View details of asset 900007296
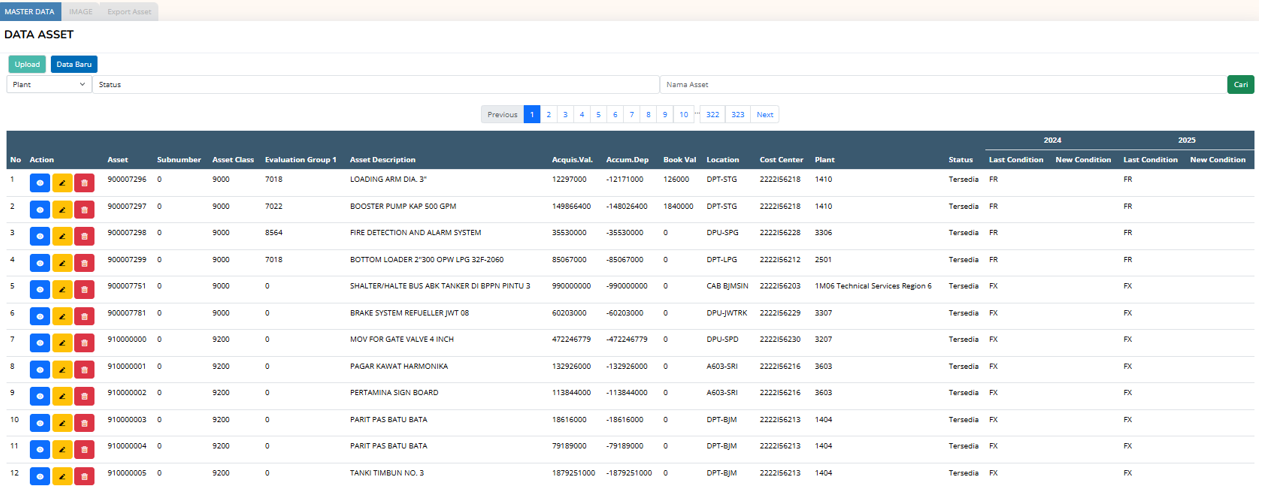This screenshot has height=489, width=1263. tap(40, 183)
